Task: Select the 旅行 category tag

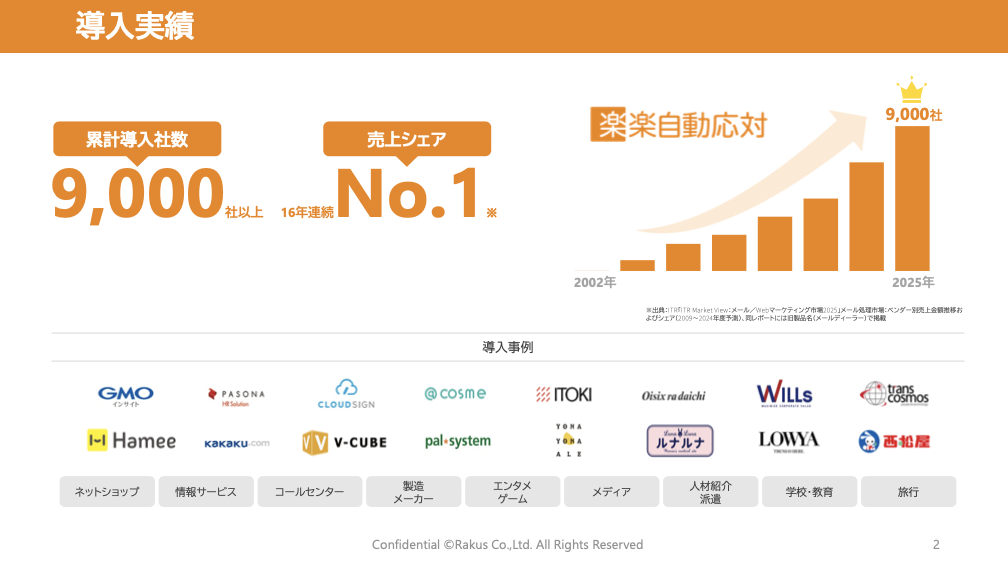Action: coord(908,491)
